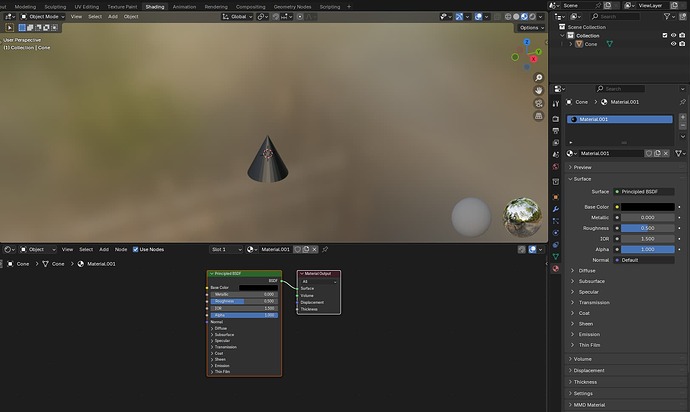Disable Collection in renders camera icon
The image size is (690, 412).
pyautogui.click(x=682, y=35)
